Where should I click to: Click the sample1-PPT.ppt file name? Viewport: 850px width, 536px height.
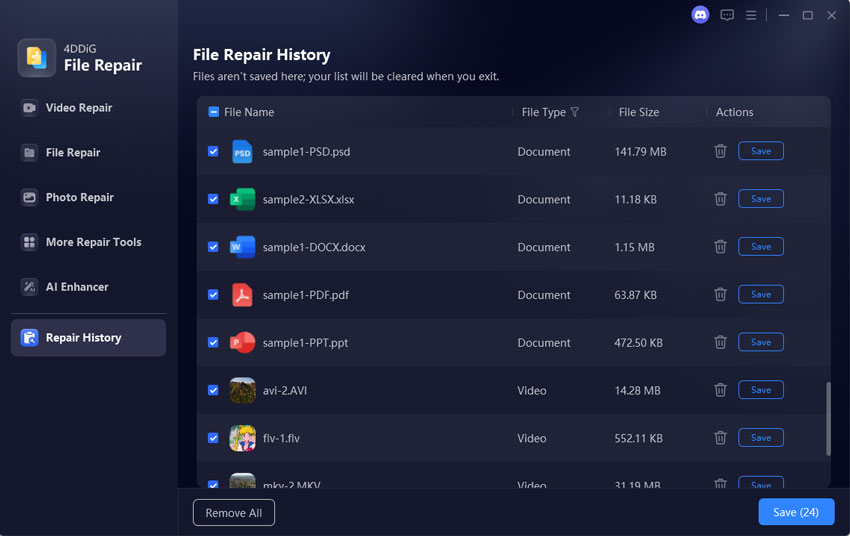tap(305, 343)
